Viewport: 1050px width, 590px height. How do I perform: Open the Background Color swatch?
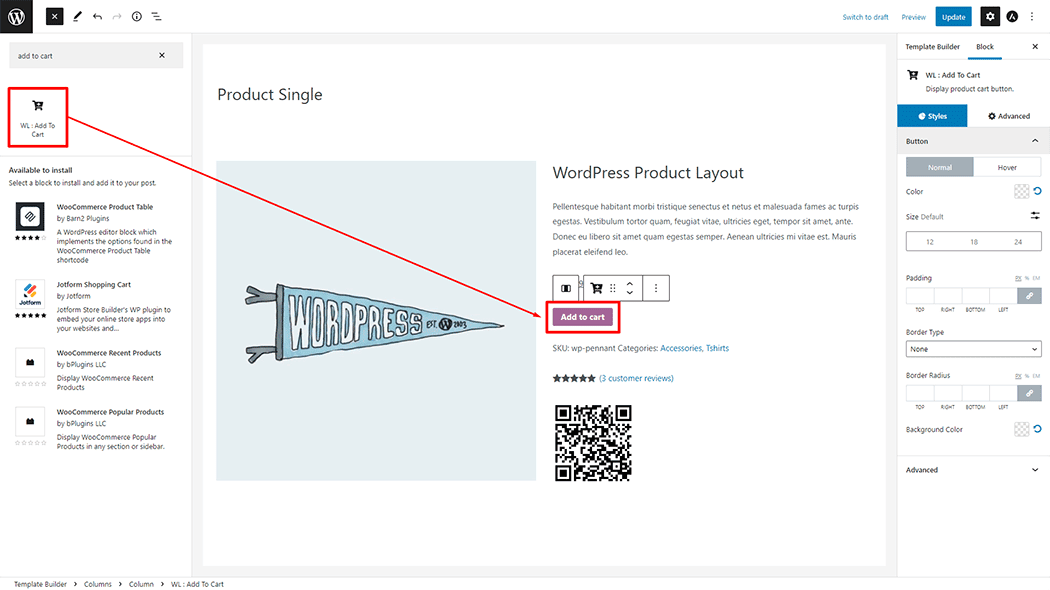(1021, 429)
